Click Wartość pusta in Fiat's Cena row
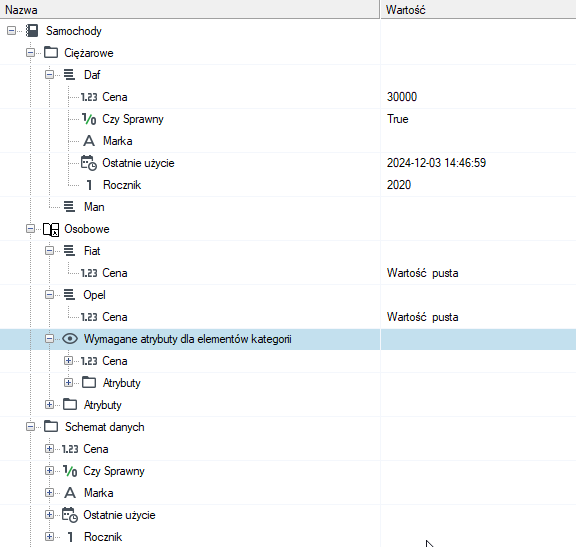 click(422, 273)
